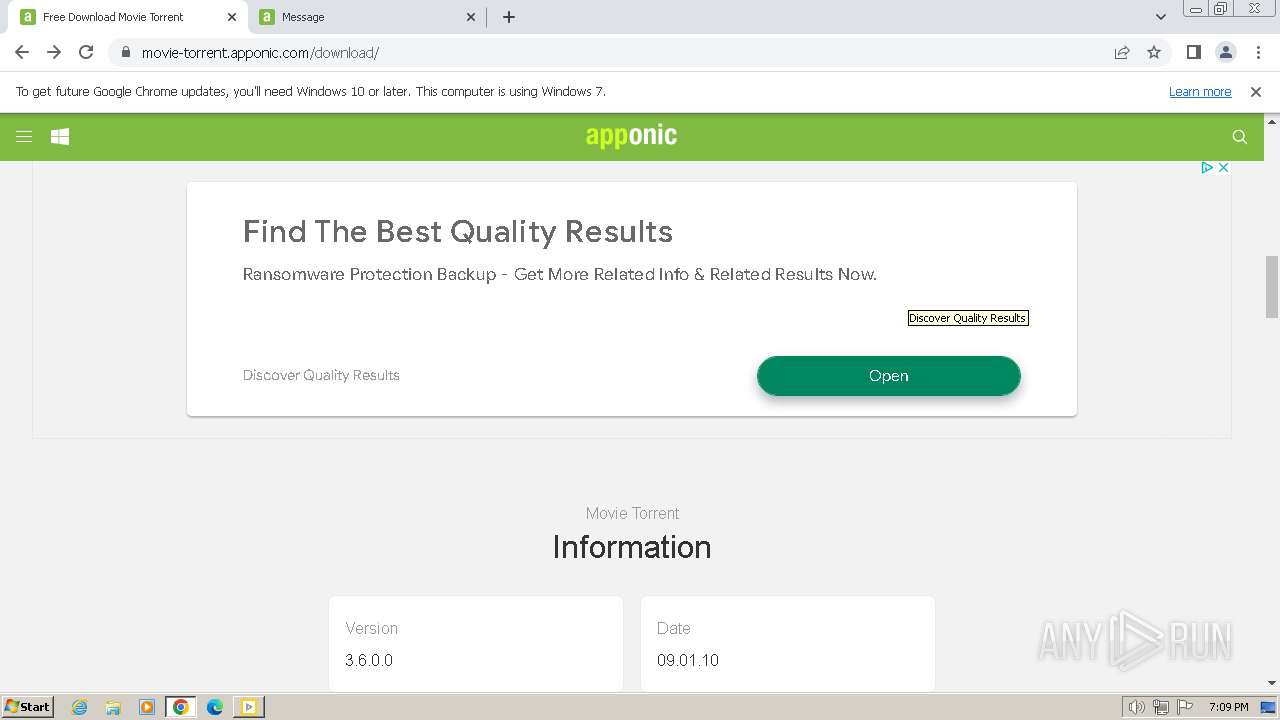View site information via the padlock icon
The height and width of the screenshot is (720, 1280).
(x=125, y=53)
